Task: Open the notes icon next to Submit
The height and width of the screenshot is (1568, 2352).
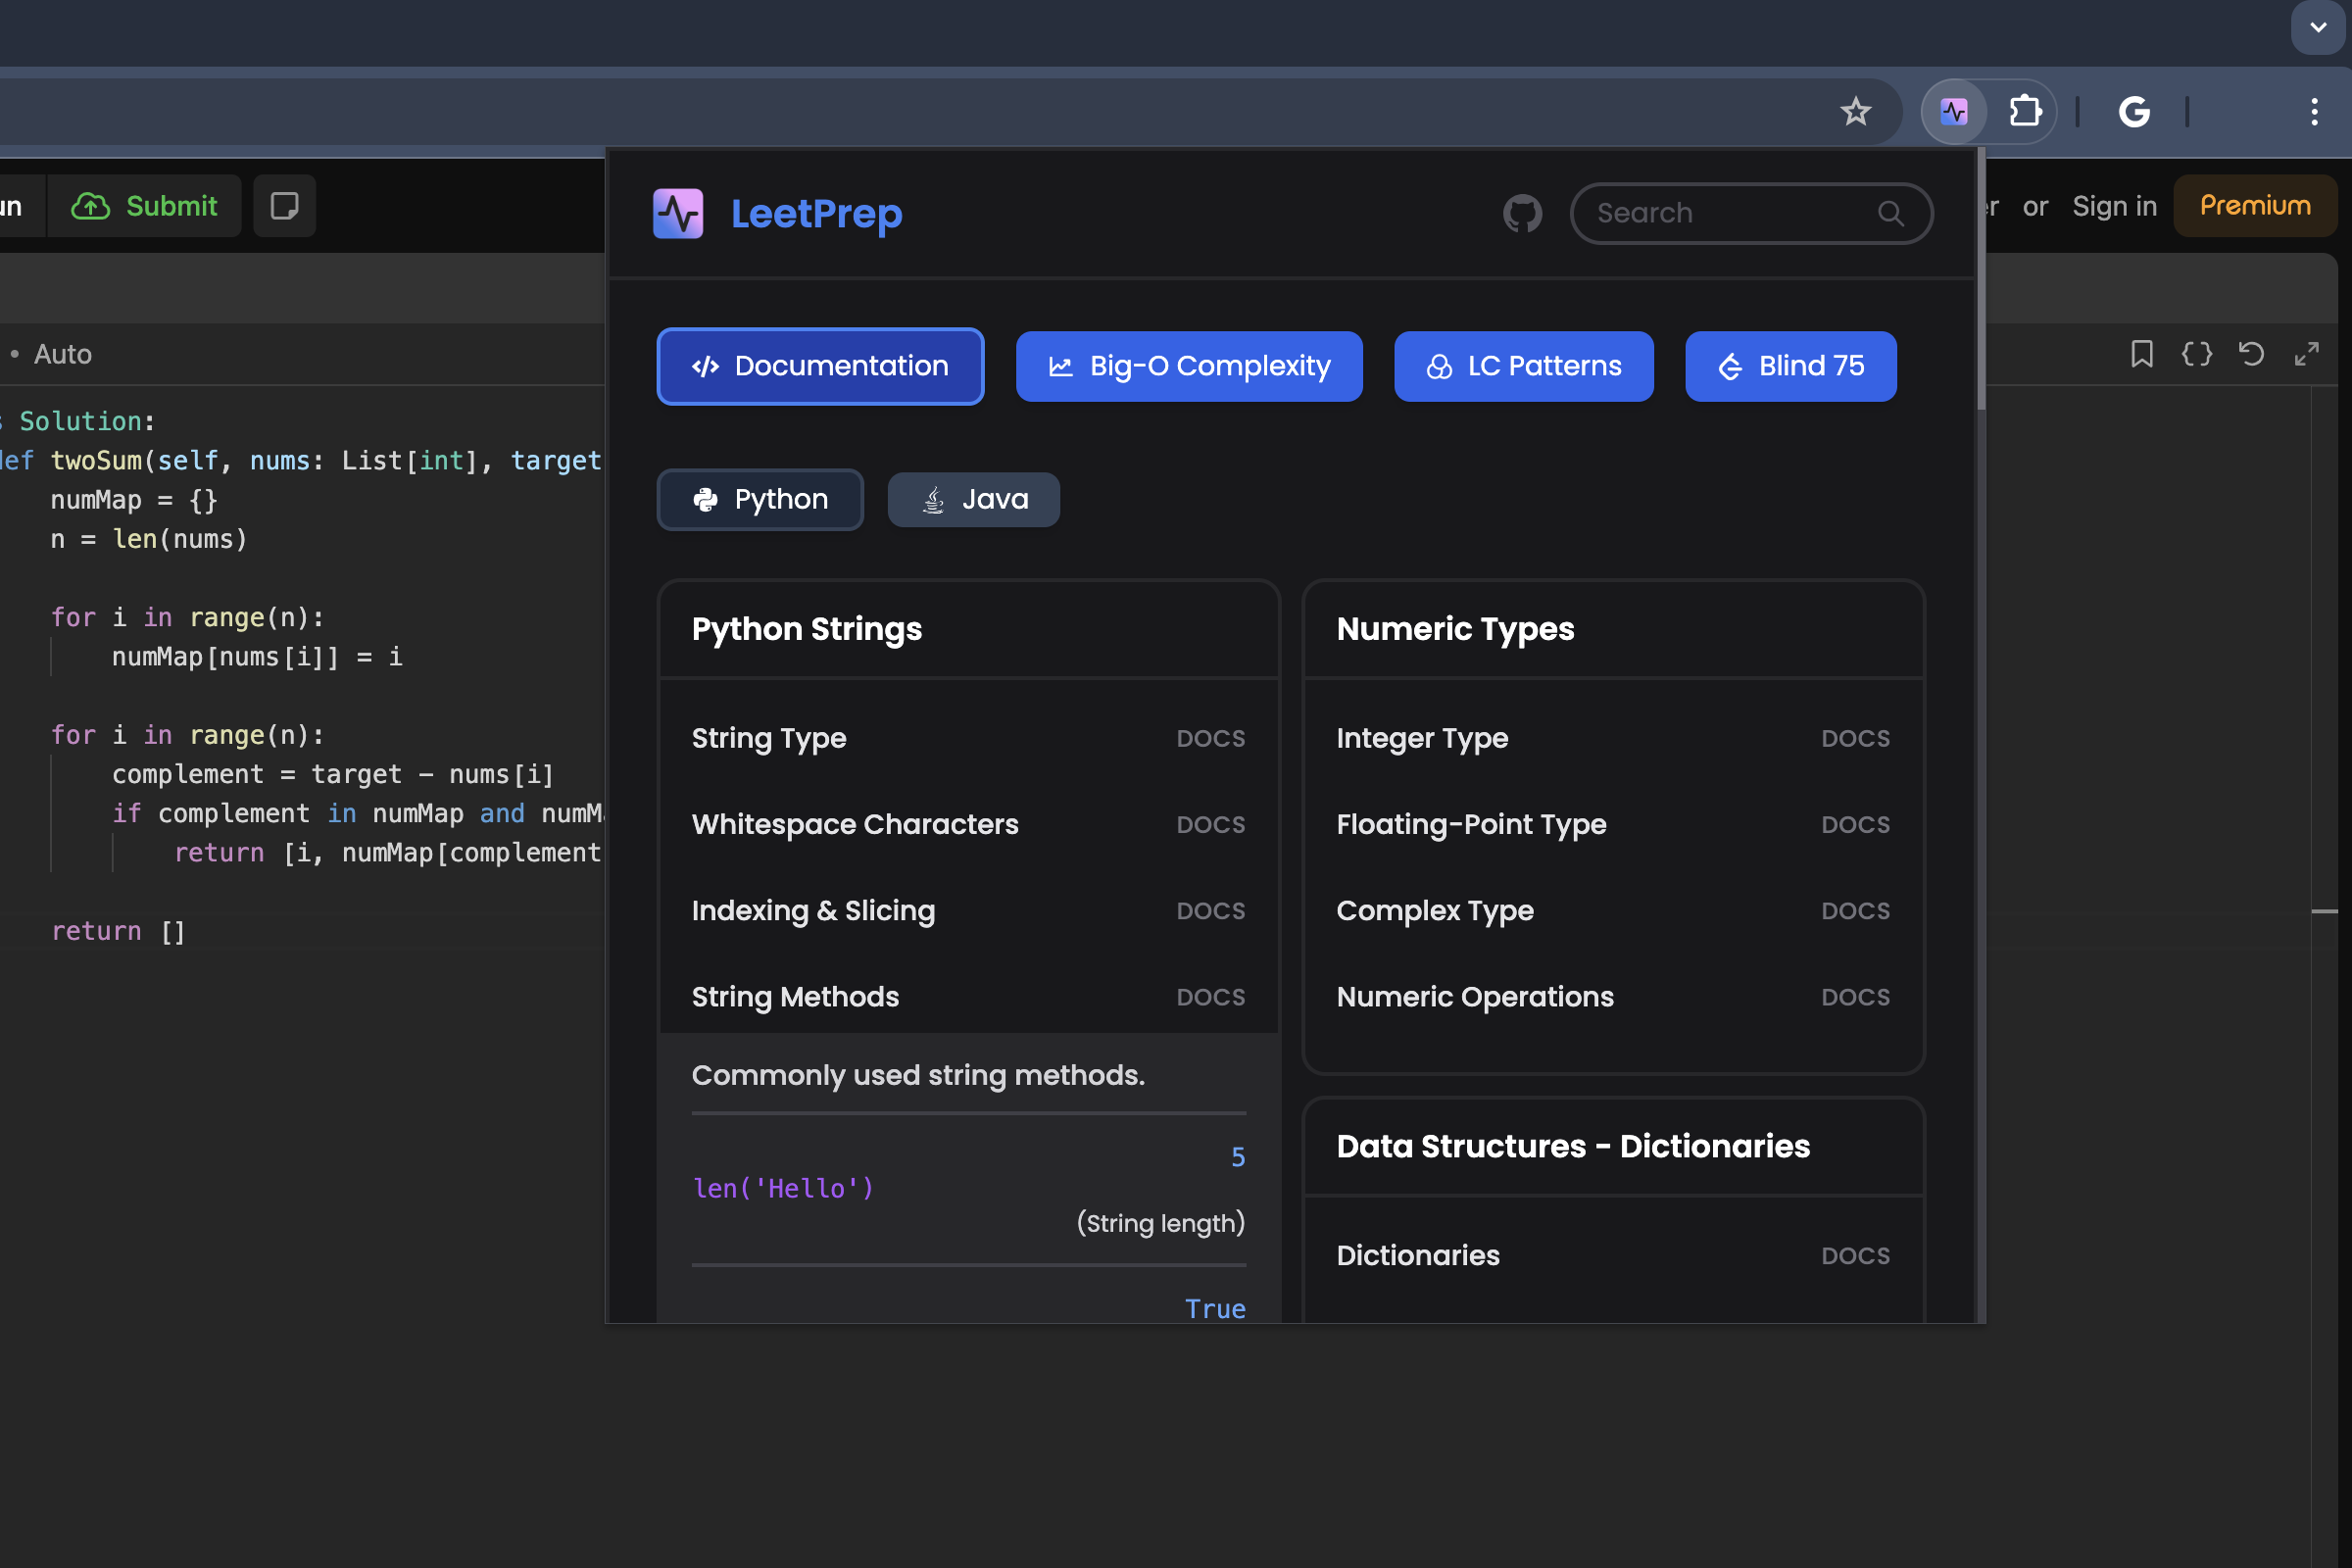Action: (284, 206)
